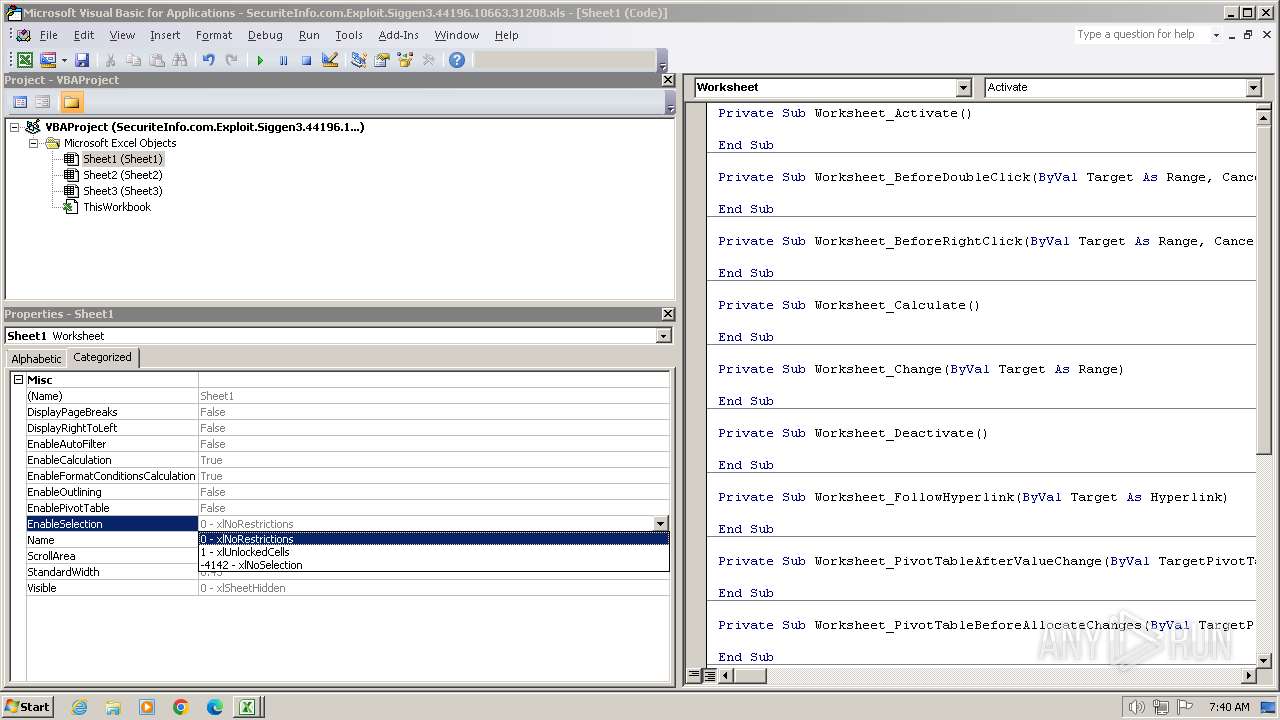Click the Cut scissors icon
This screenshot has height=720, width=1280.
tap(110, 60)
